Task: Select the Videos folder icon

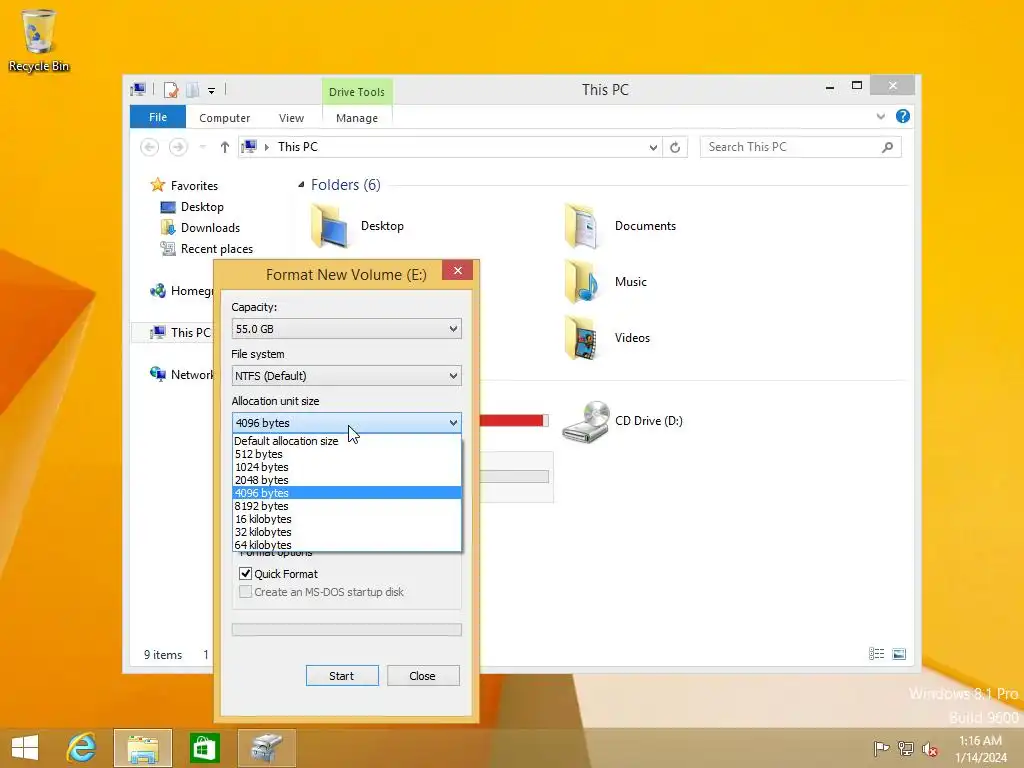Action: tap(581, 338)
